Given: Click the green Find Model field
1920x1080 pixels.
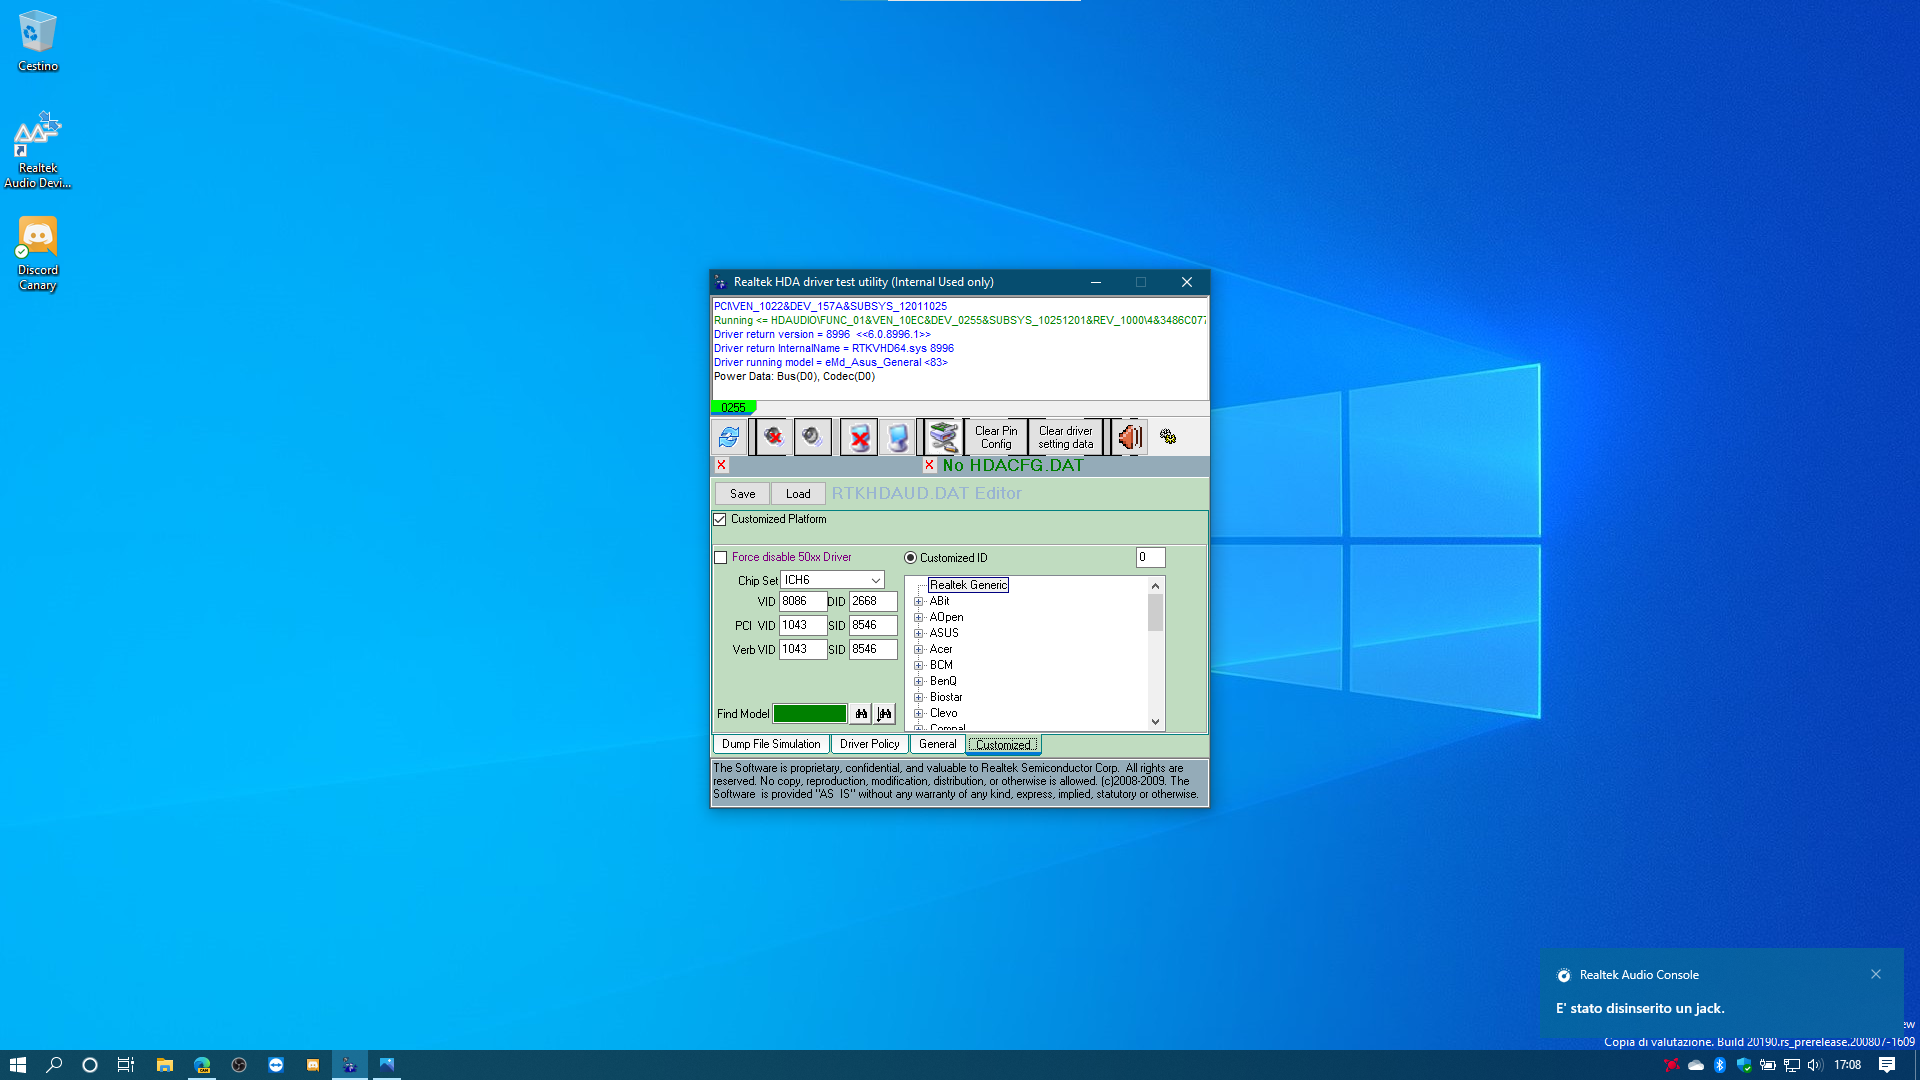Looking at the screenshot, I should tap(810, 714).
